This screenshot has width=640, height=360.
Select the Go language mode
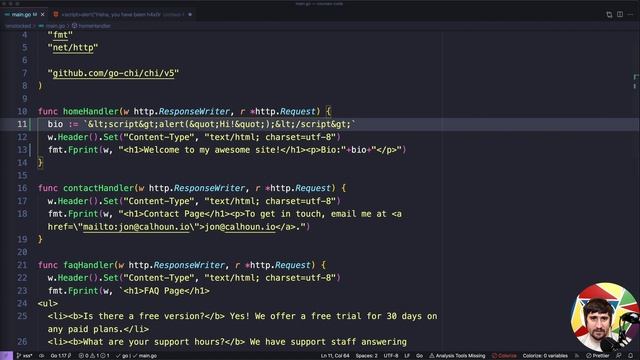(x=419, y=356)
